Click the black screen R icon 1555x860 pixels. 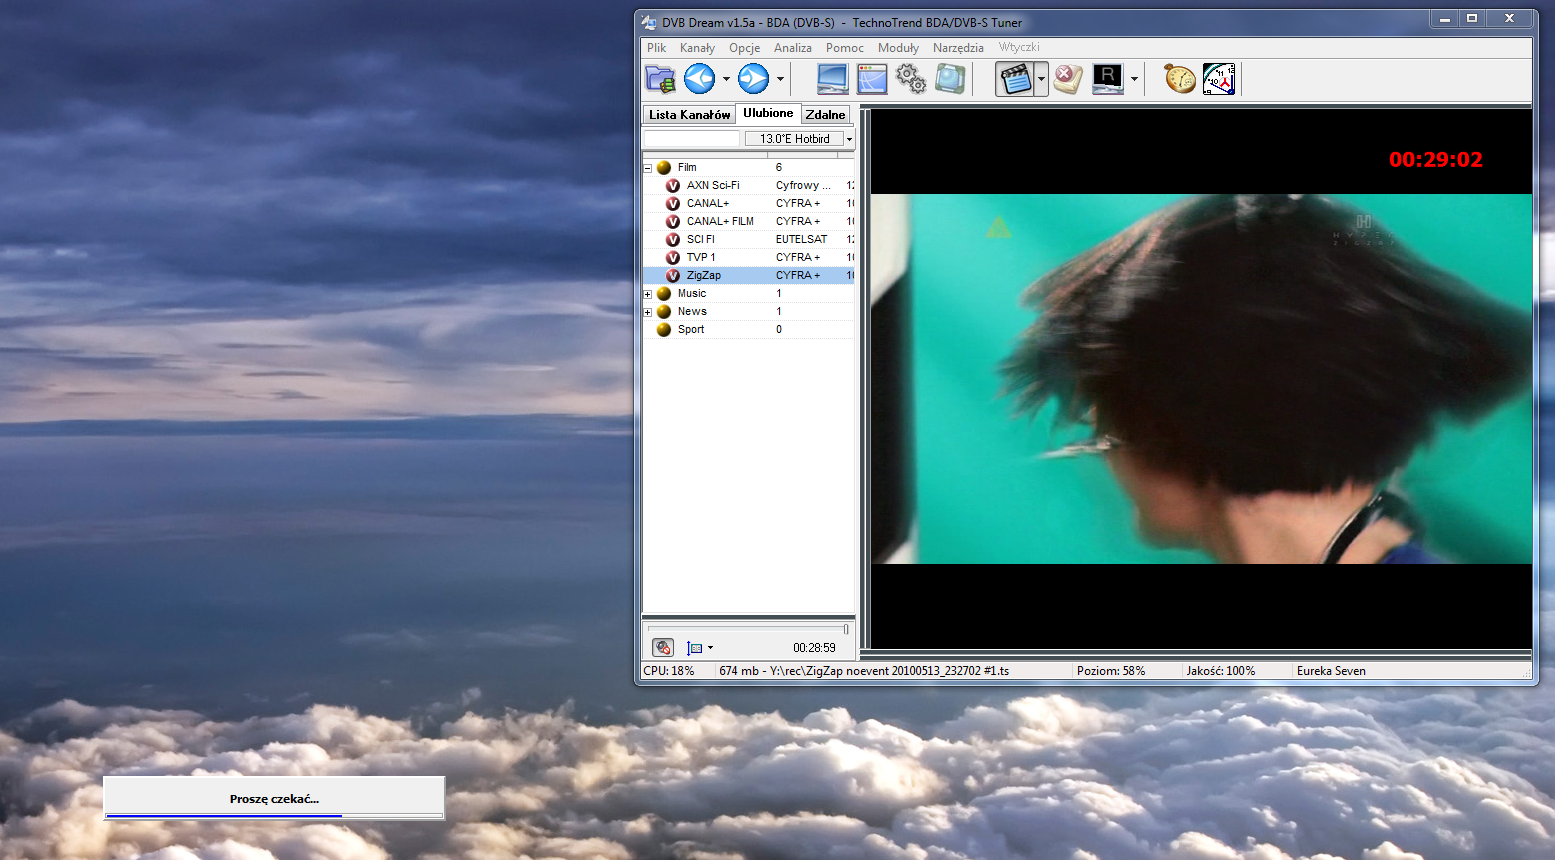[1108, 79]
